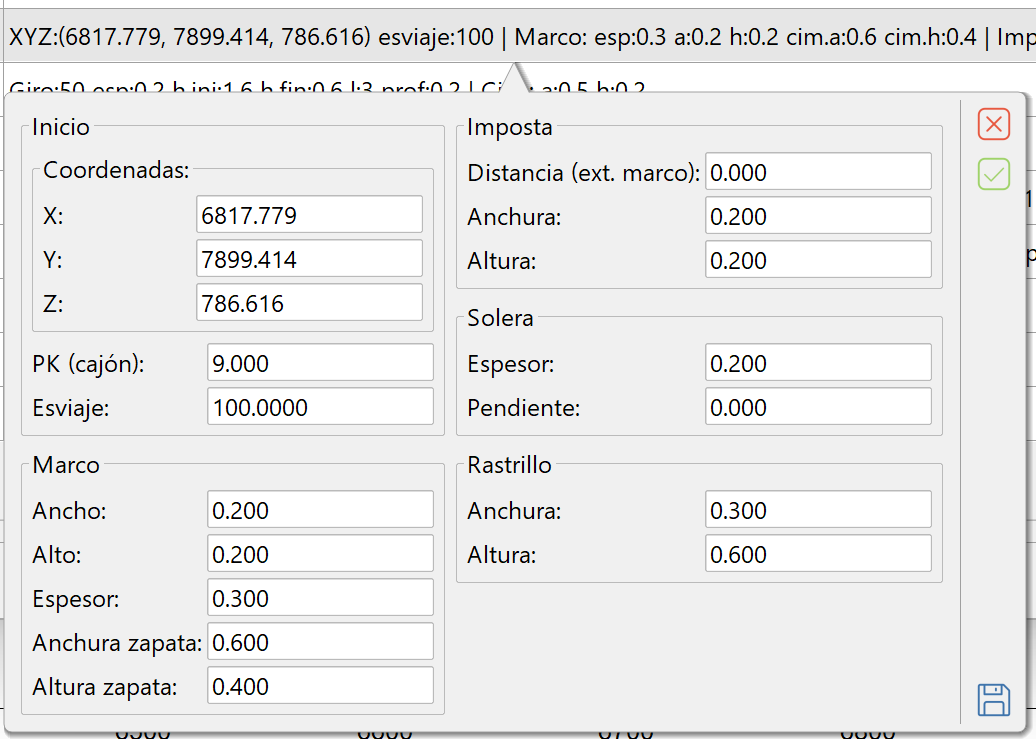
Task: Select the Rastrillo Altura field
Action: tap(818, 554)
